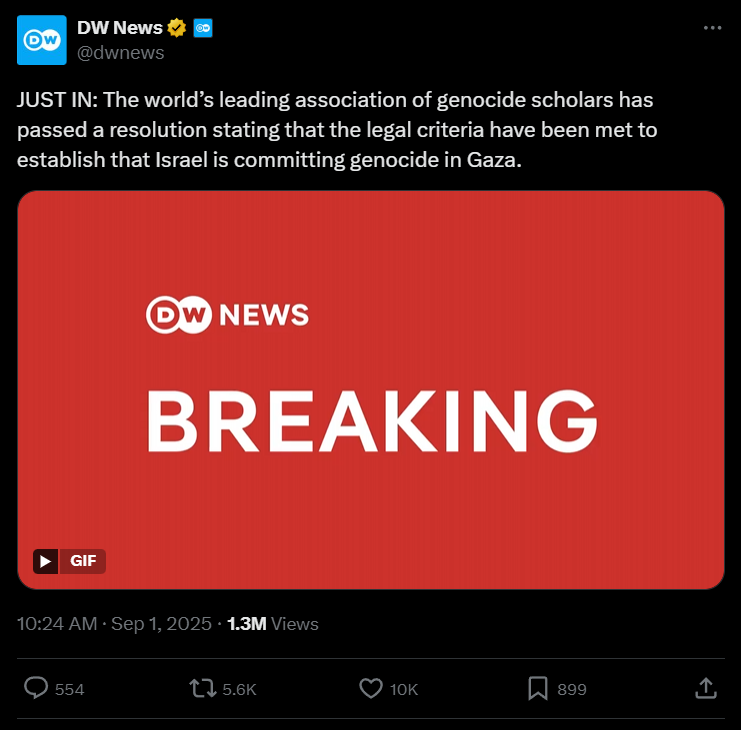Click the reply speech bubble icon
741x730 pixels.
36,688
